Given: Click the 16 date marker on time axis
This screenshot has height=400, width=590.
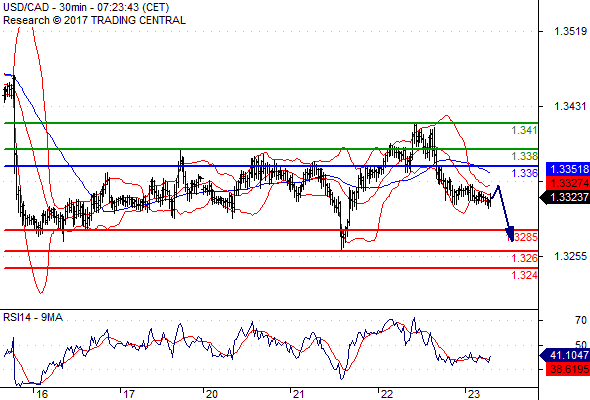Looking at the screenshot, I should pyautogui.click(x=42, y=394).
